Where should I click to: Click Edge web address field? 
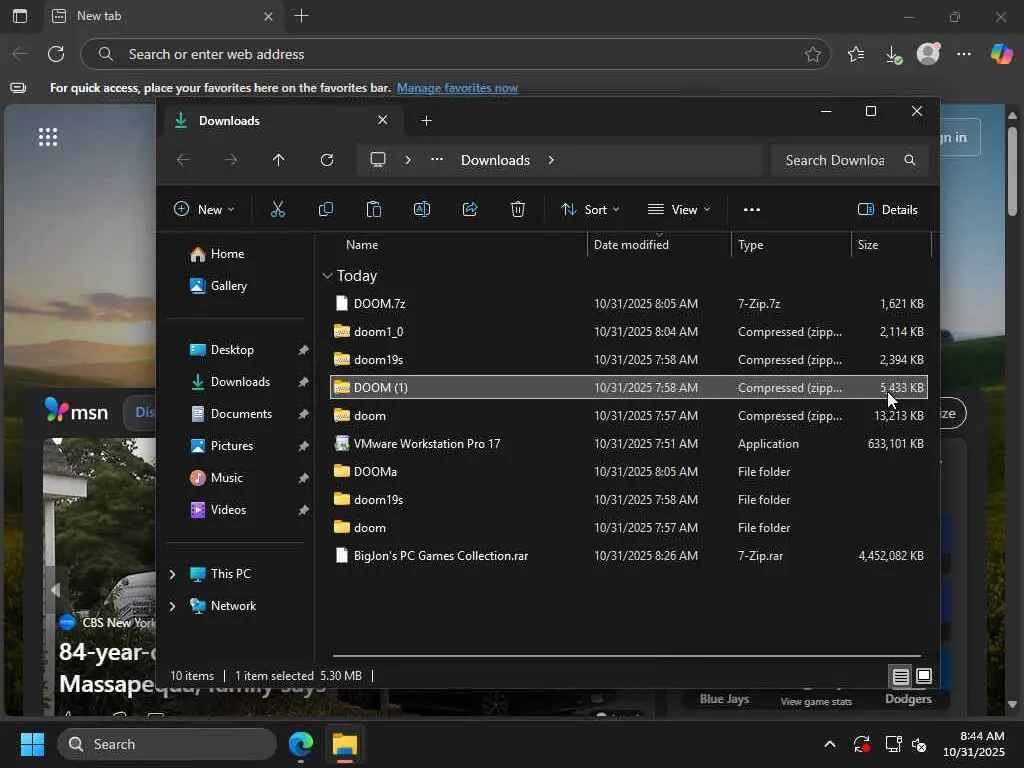455,54
